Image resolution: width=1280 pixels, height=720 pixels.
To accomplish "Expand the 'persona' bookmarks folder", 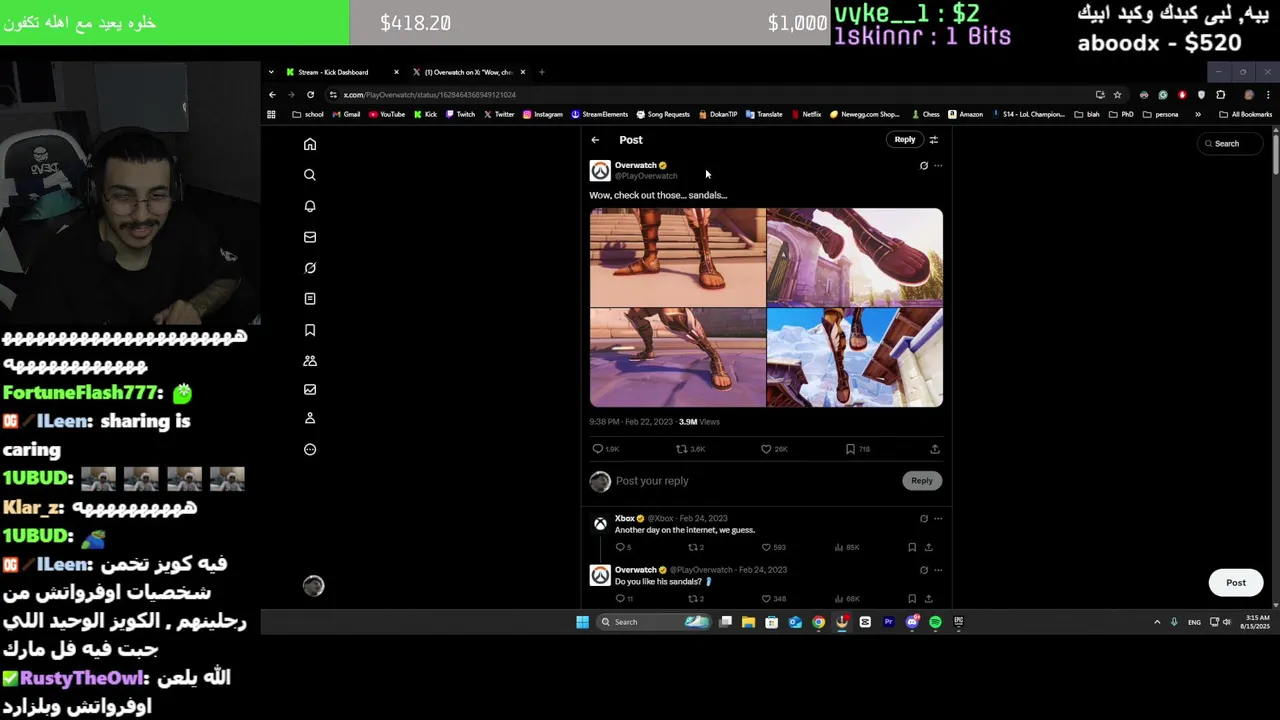I will tap(1161, 115).
